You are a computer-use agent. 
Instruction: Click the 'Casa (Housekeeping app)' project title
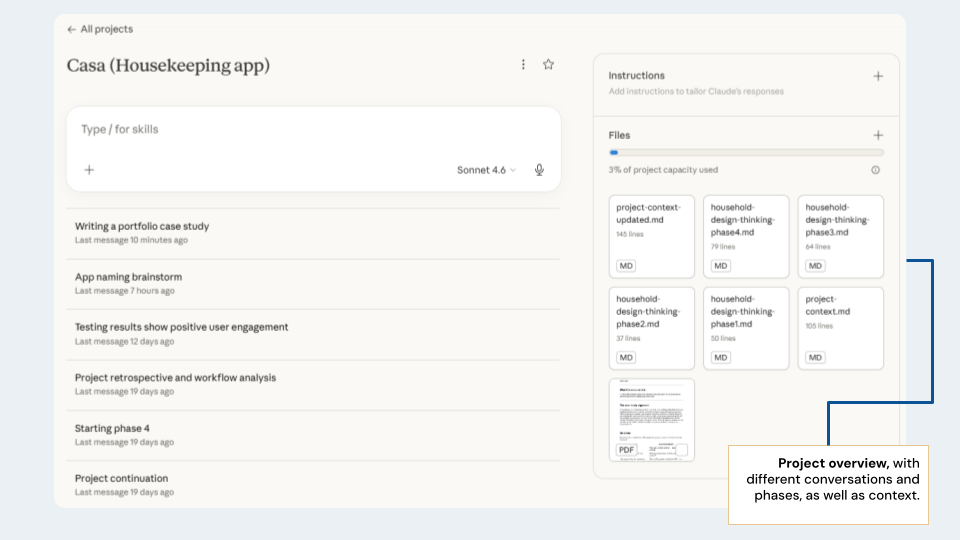click(x=168, y=66)
